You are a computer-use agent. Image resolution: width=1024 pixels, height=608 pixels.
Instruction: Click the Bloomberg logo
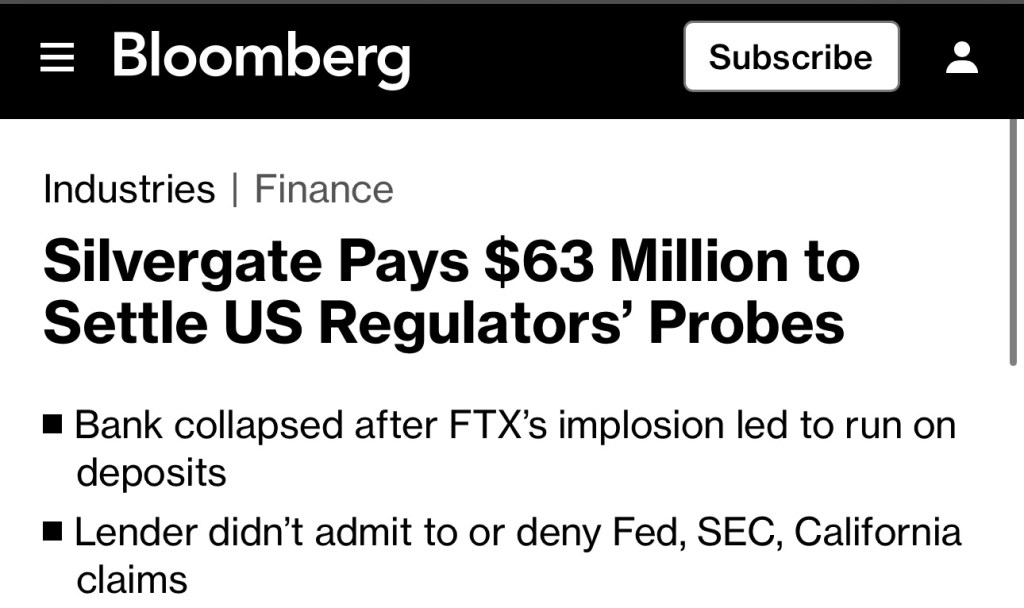pyautogui.click(x=261, y=57)
